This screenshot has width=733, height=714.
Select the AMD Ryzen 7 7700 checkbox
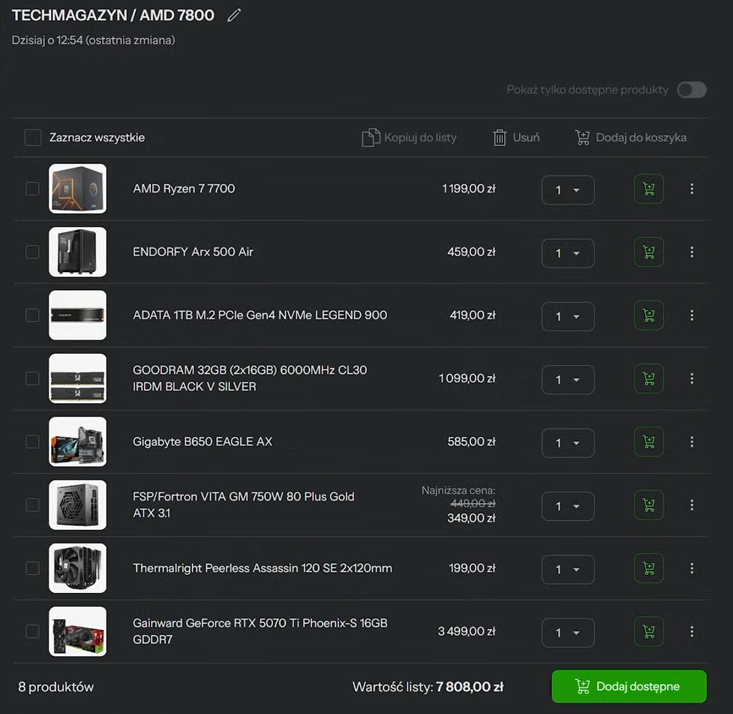33,189
